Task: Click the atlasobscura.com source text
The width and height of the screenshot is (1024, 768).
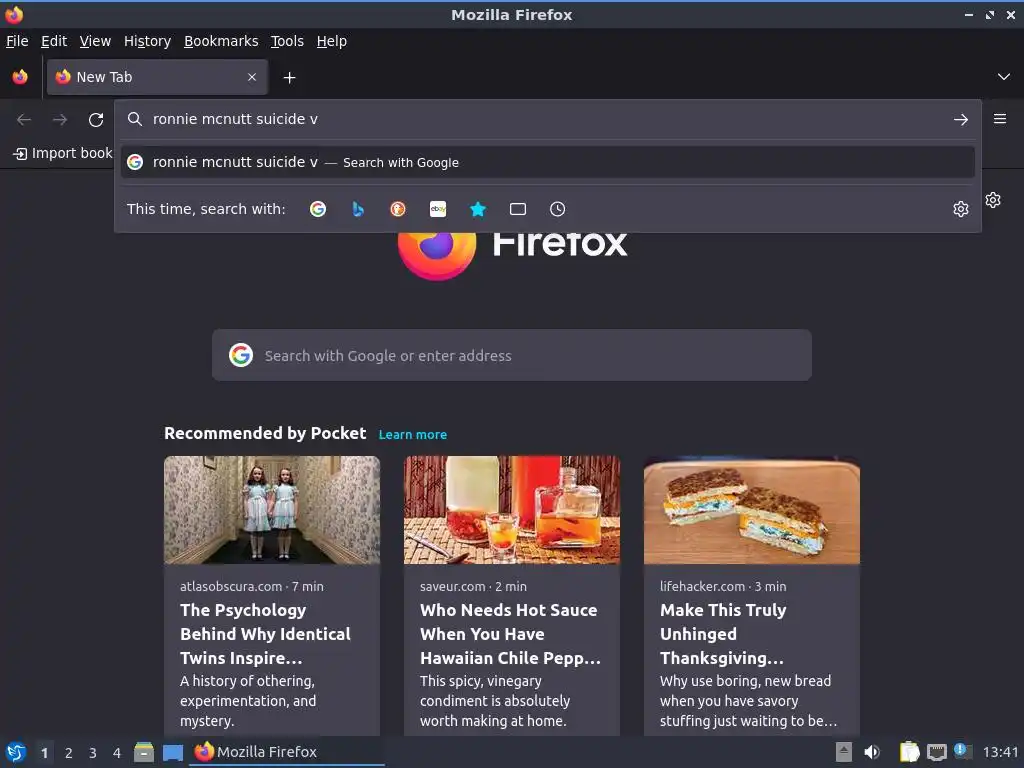Action: (231, 586)
